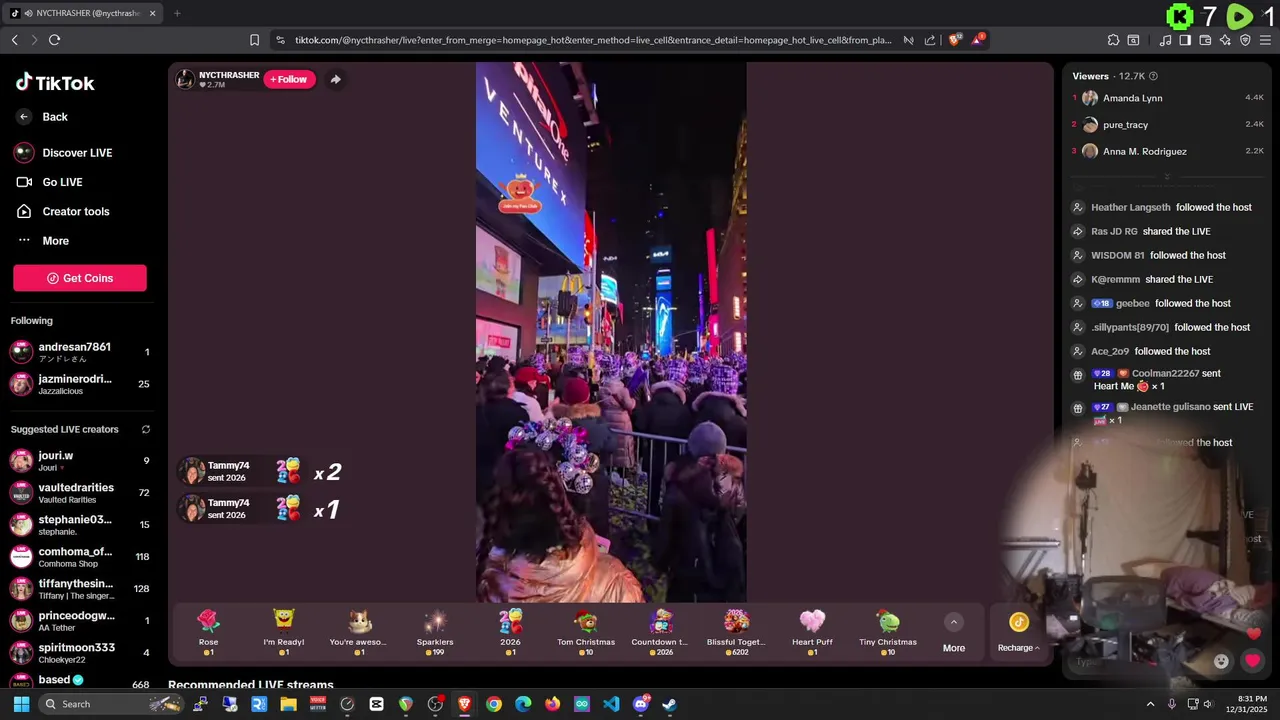Image resolution: width=1280 pixels, height=720 pixels.
Task: Open comhoma_of... Comhoma Shop live
Action: (80, 556)
